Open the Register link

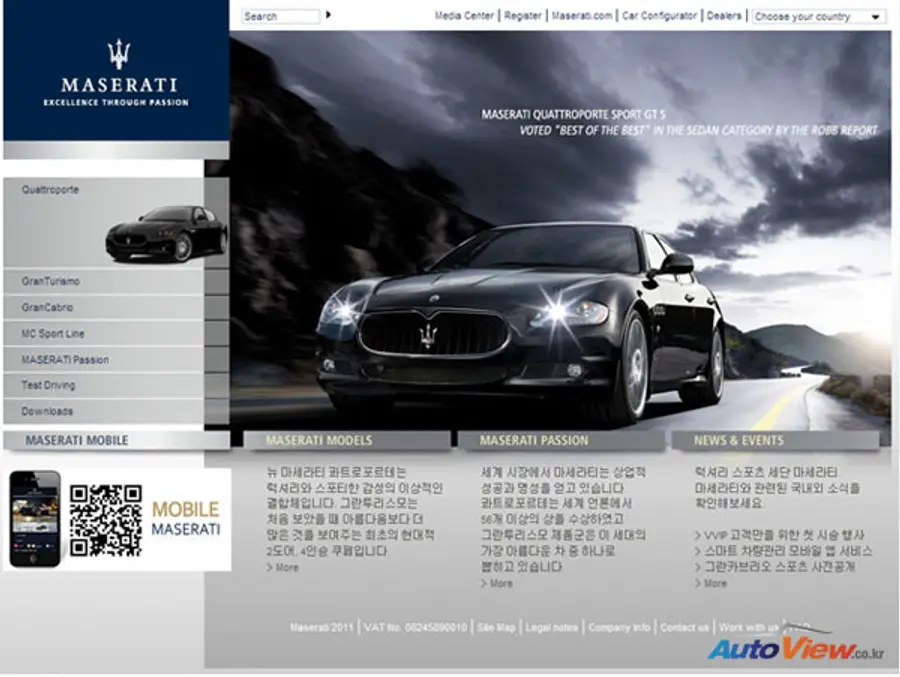pyautogui.click(x=523, y=16)
